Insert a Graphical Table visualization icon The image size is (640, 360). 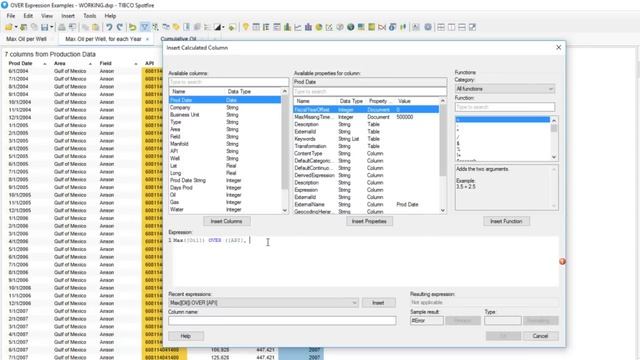(x=277, y=27)
